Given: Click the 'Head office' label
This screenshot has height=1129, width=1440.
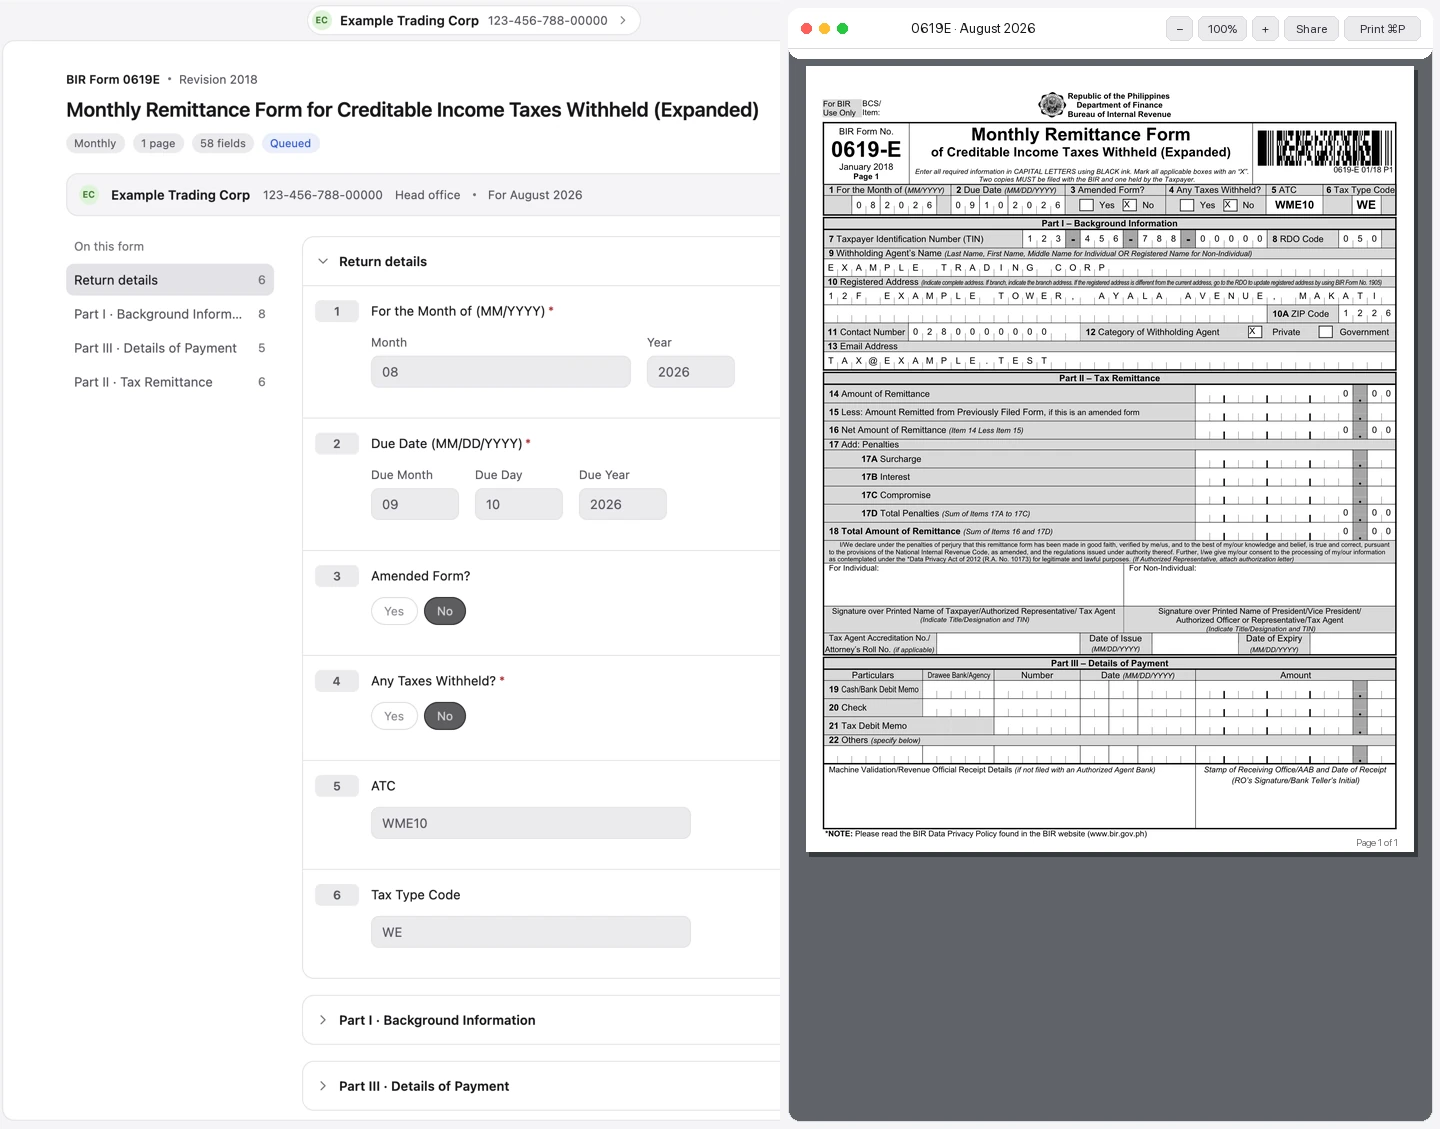Looking at the screenshot, I should 428,195.
